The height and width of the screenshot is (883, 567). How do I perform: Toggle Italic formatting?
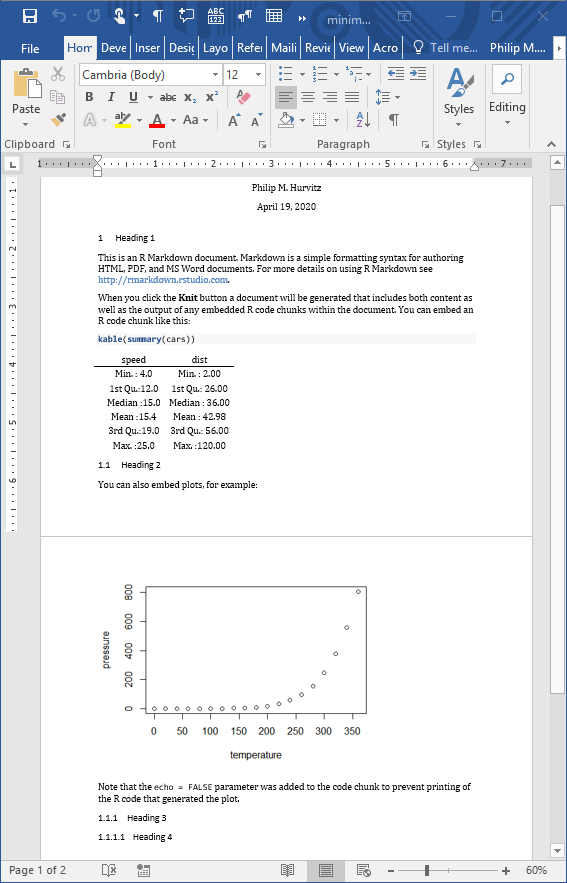[x=111, y=97]
